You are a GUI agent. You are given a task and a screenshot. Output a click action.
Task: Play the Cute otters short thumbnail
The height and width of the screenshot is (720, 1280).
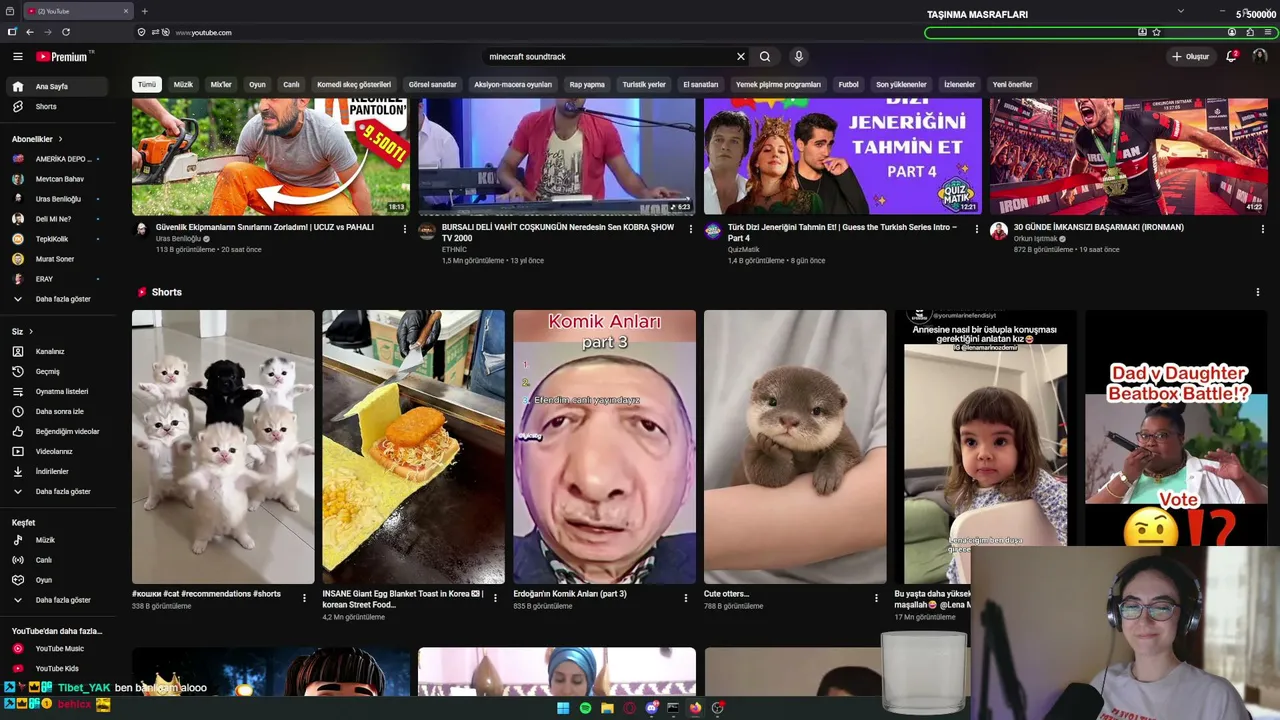(795, 447)
